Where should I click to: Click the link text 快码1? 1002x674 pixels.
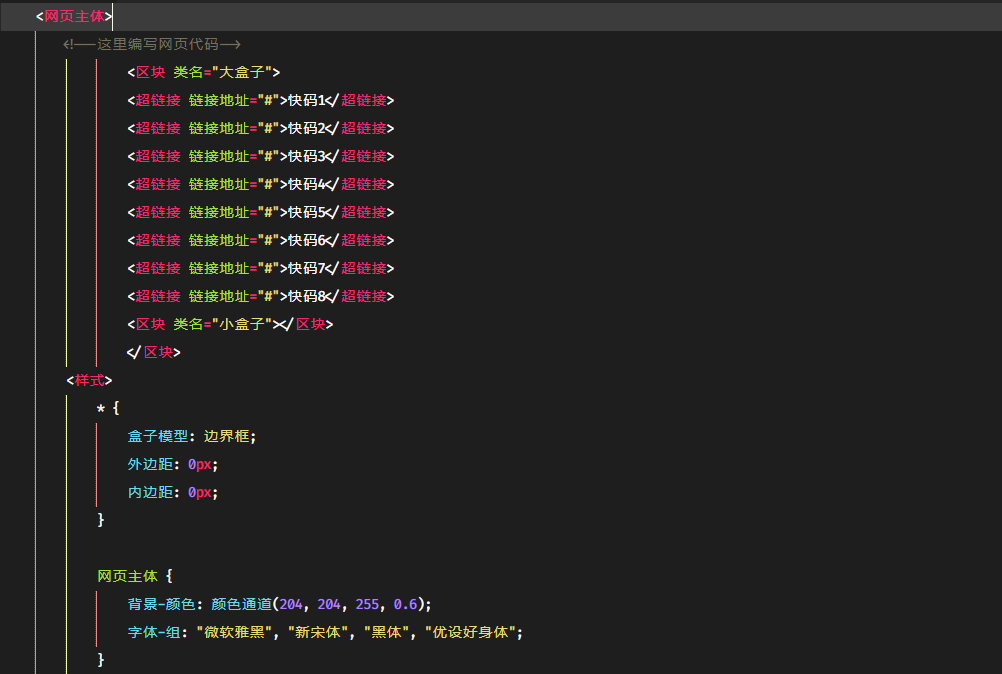point(307,100)
